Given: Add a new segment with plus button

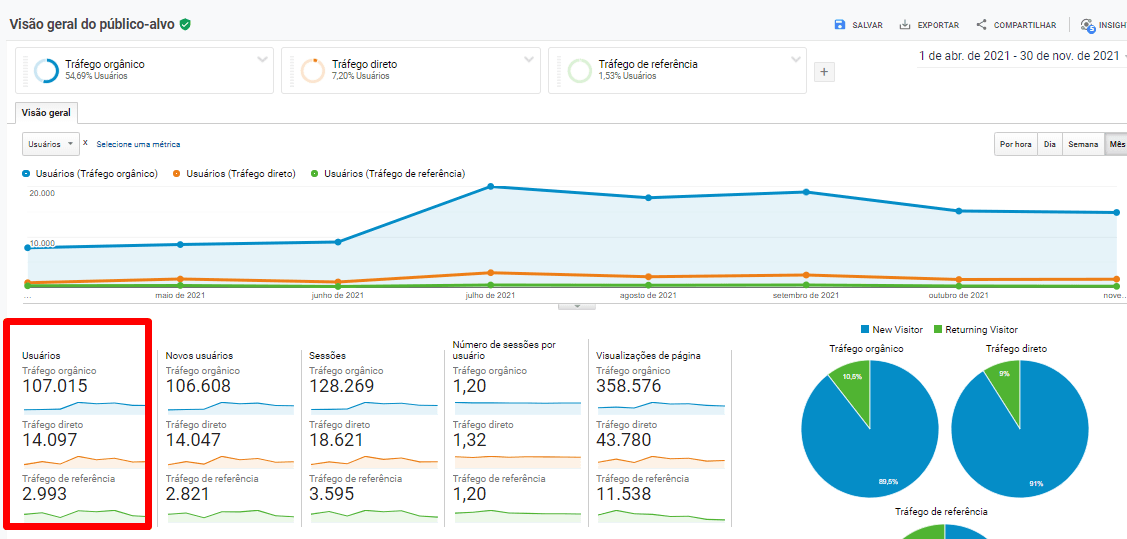Looking at the screenshot, I should click(x=824, y=71).
